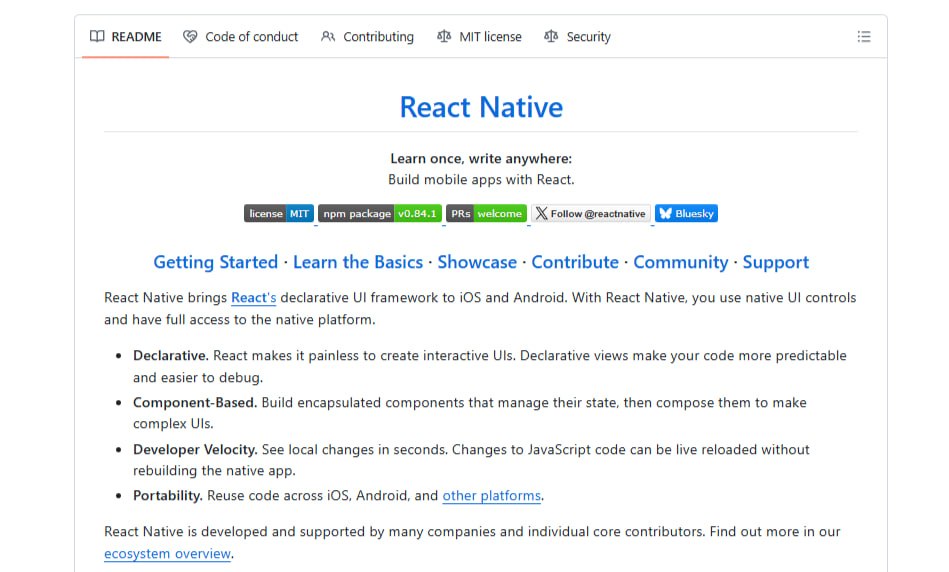Switch to the Code of conduct tab
Viewport: 949px width, 572px height.
click(x=241, y=37)
